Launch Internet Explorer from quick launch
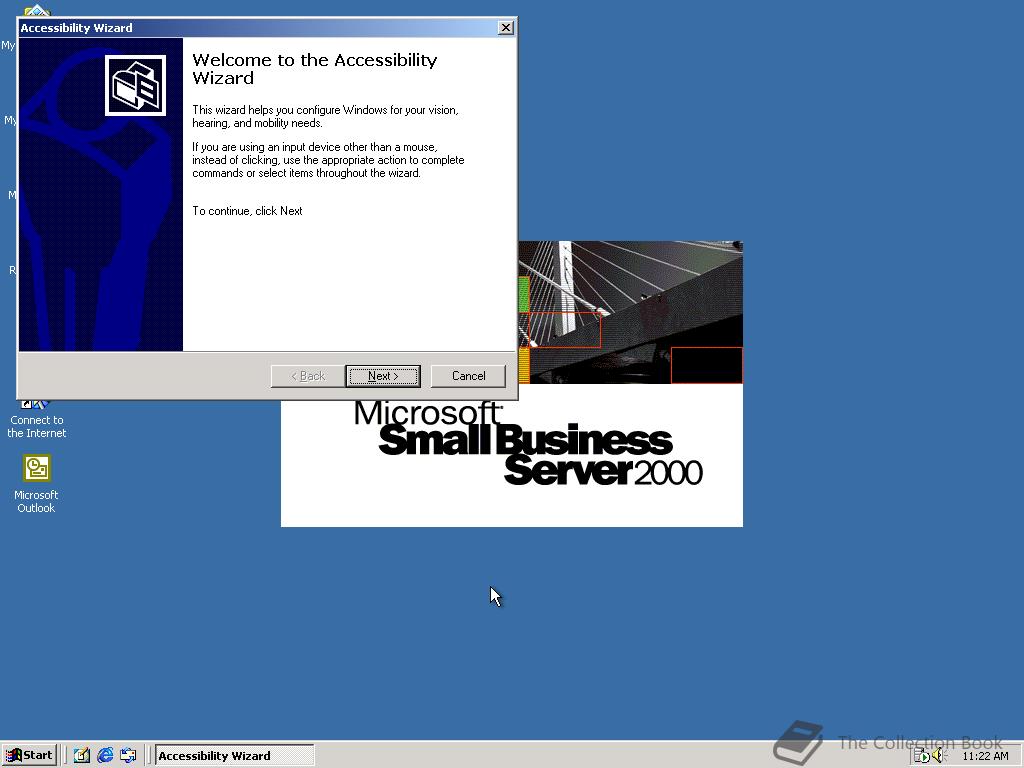The image size is (1024, 768). point(105,755)
